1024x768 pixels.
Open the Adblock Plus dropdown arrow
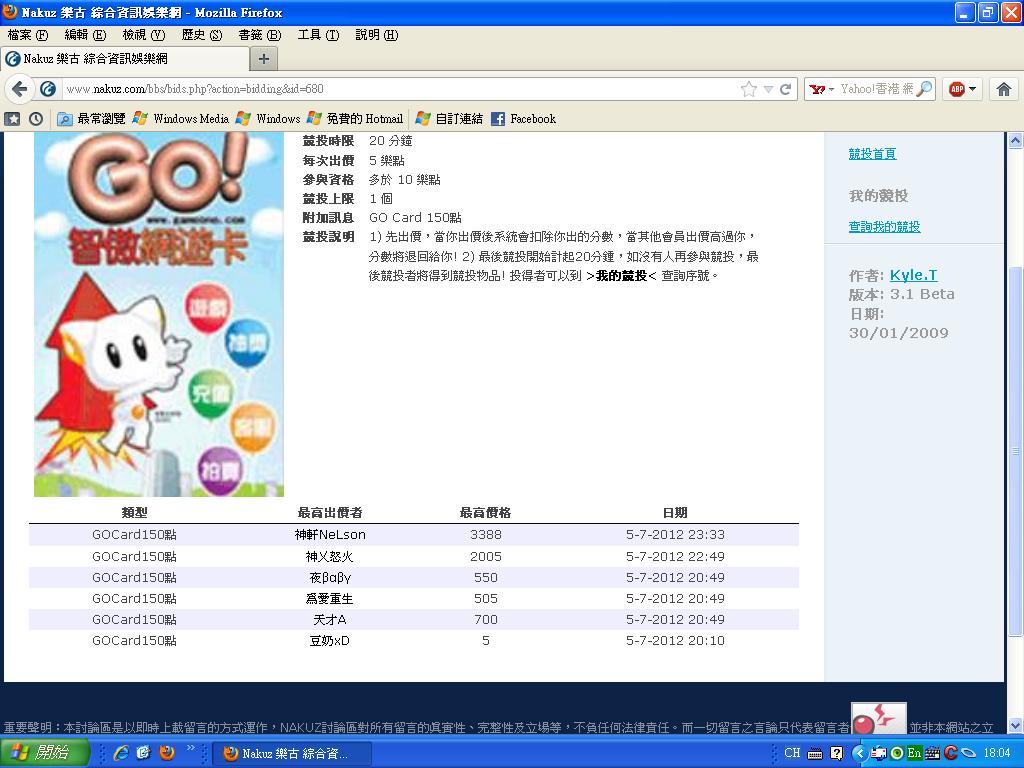click(x=972, y=89)
